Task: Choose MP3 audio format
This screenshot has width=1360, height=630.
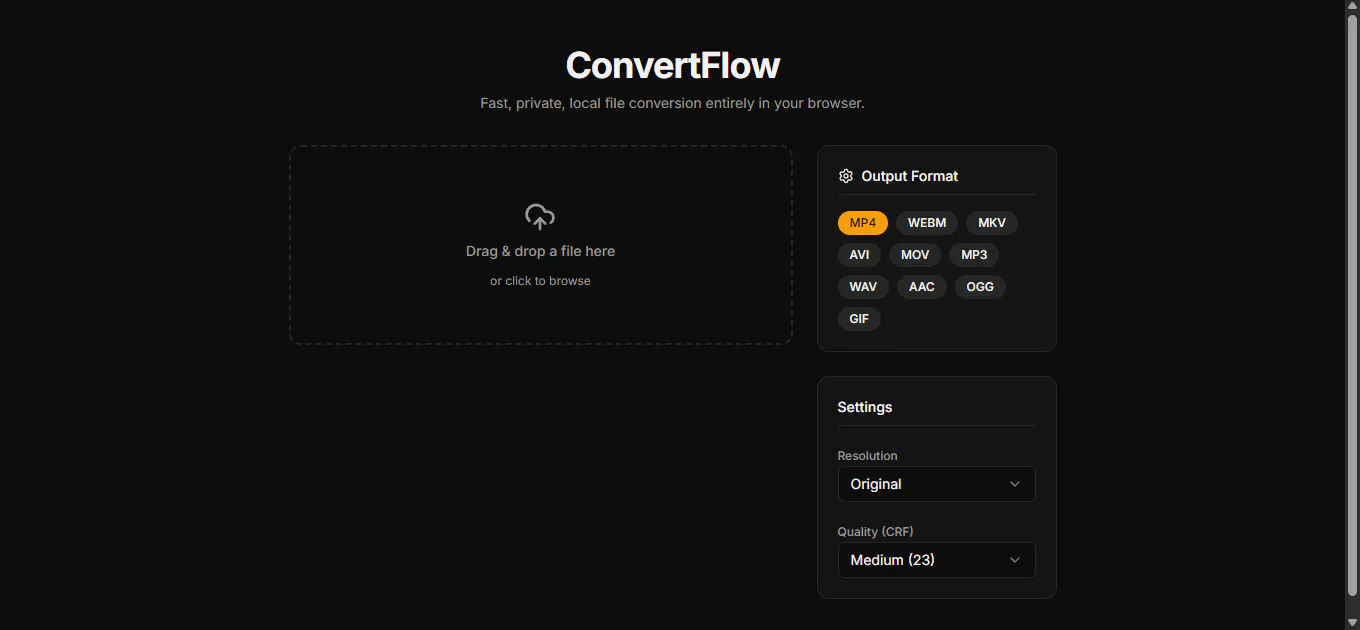Action: point(974,255)
